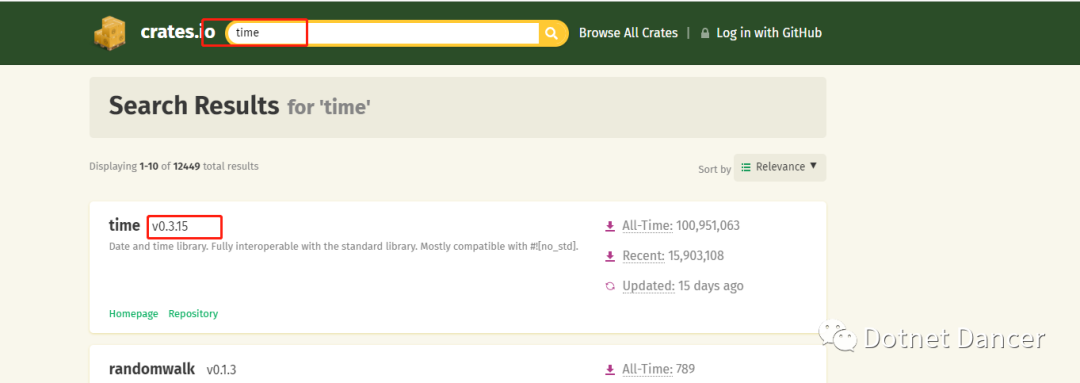Image resolution: width=1080 pixels, height=383 pixels.
Task: Click the All-Time download icon for time crate
Action: [610, 226]
